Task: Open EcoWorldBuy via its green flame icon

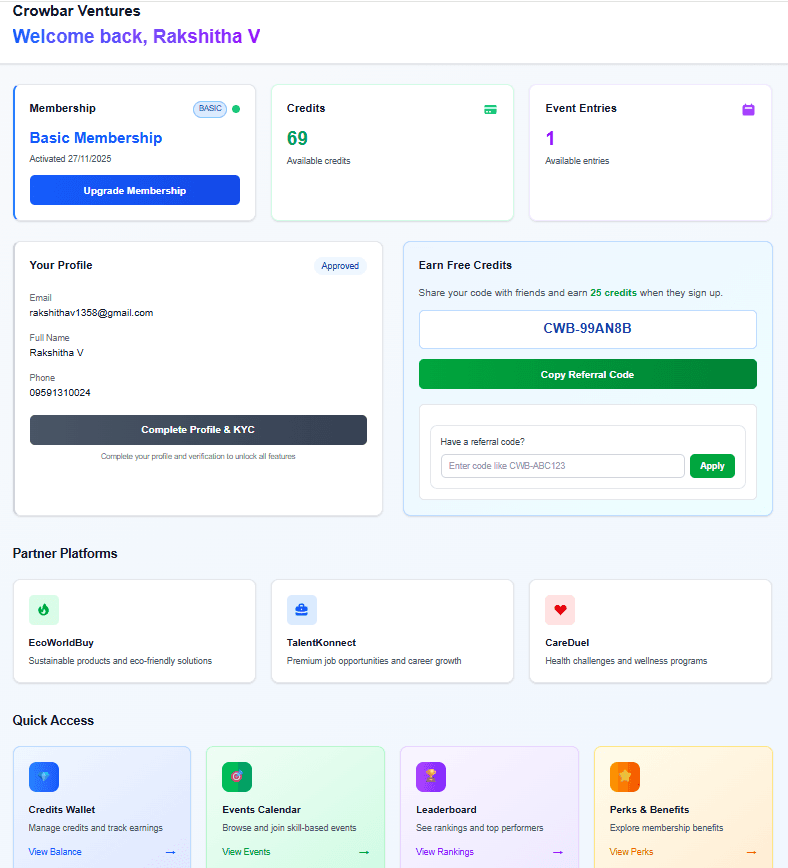Action: coord(44,609)
